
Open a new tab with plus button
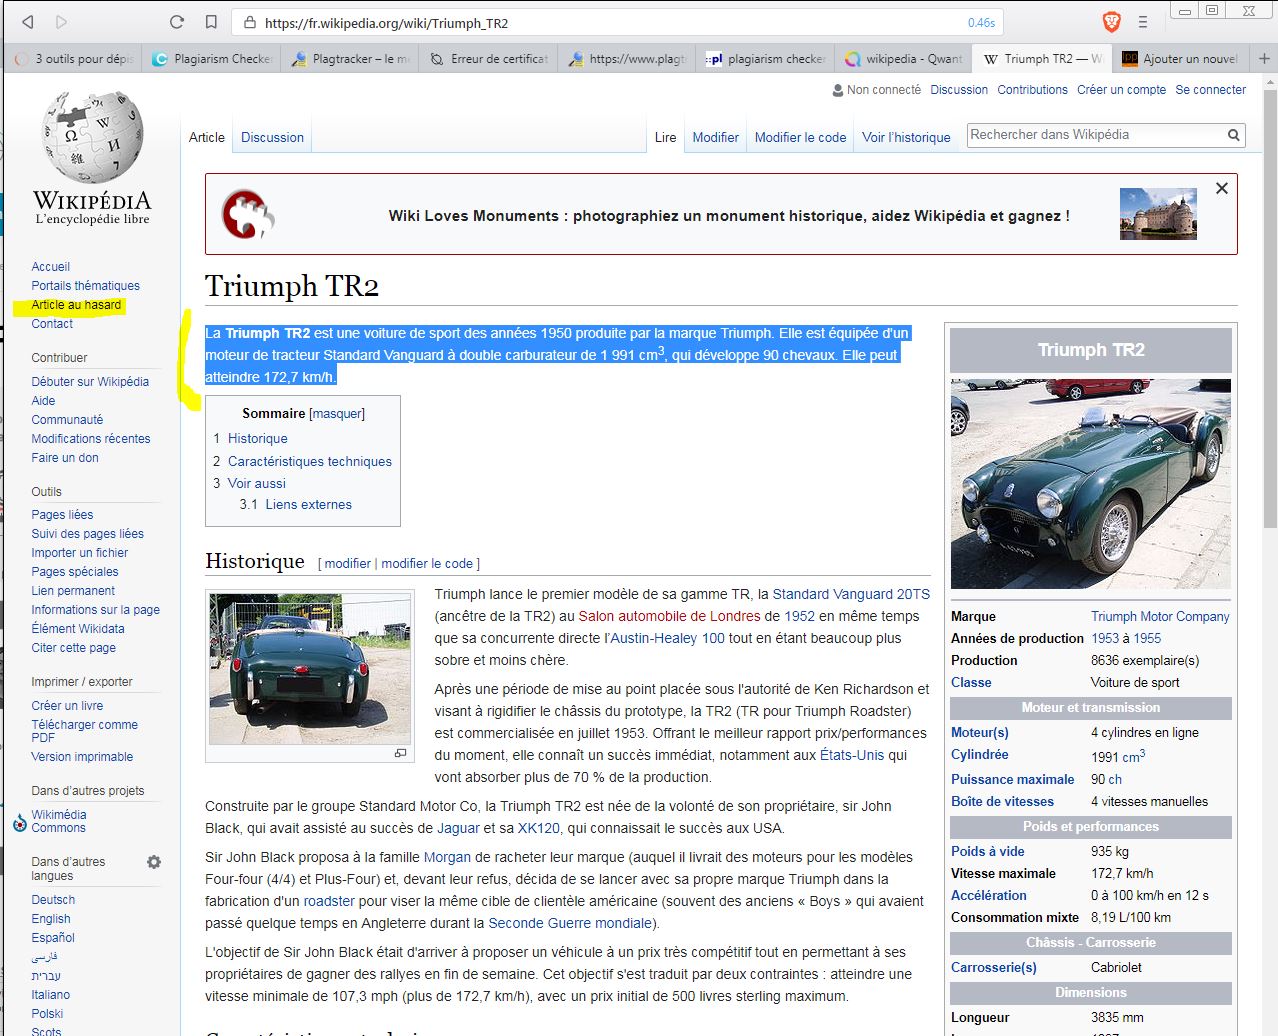[1264, 59]
